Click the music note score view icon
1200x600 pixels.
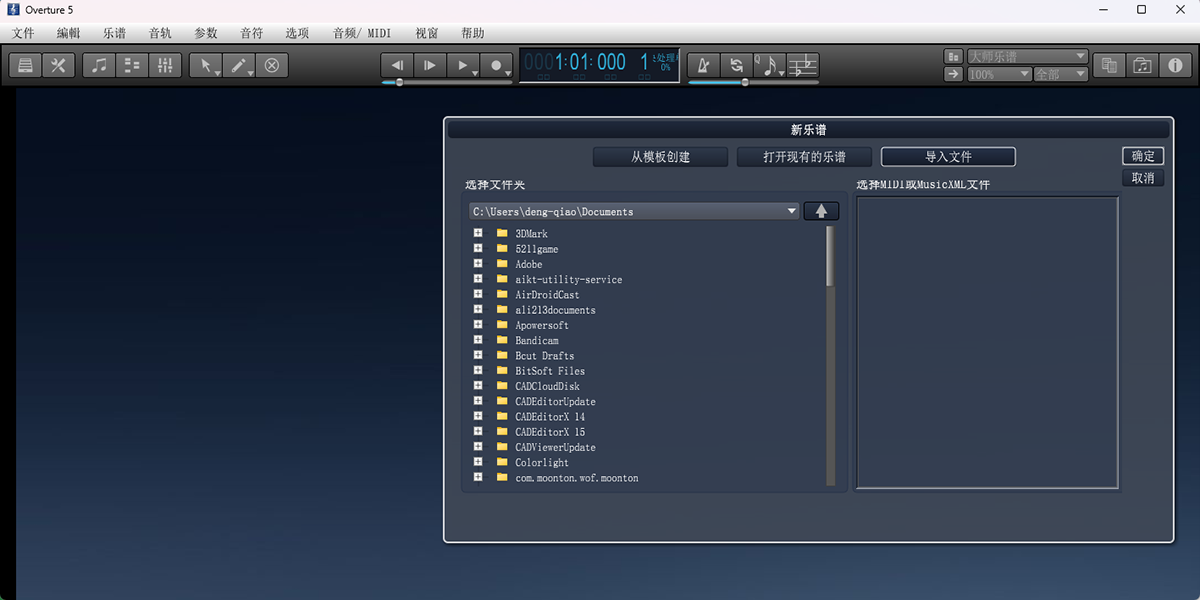(x=99, y=66)
